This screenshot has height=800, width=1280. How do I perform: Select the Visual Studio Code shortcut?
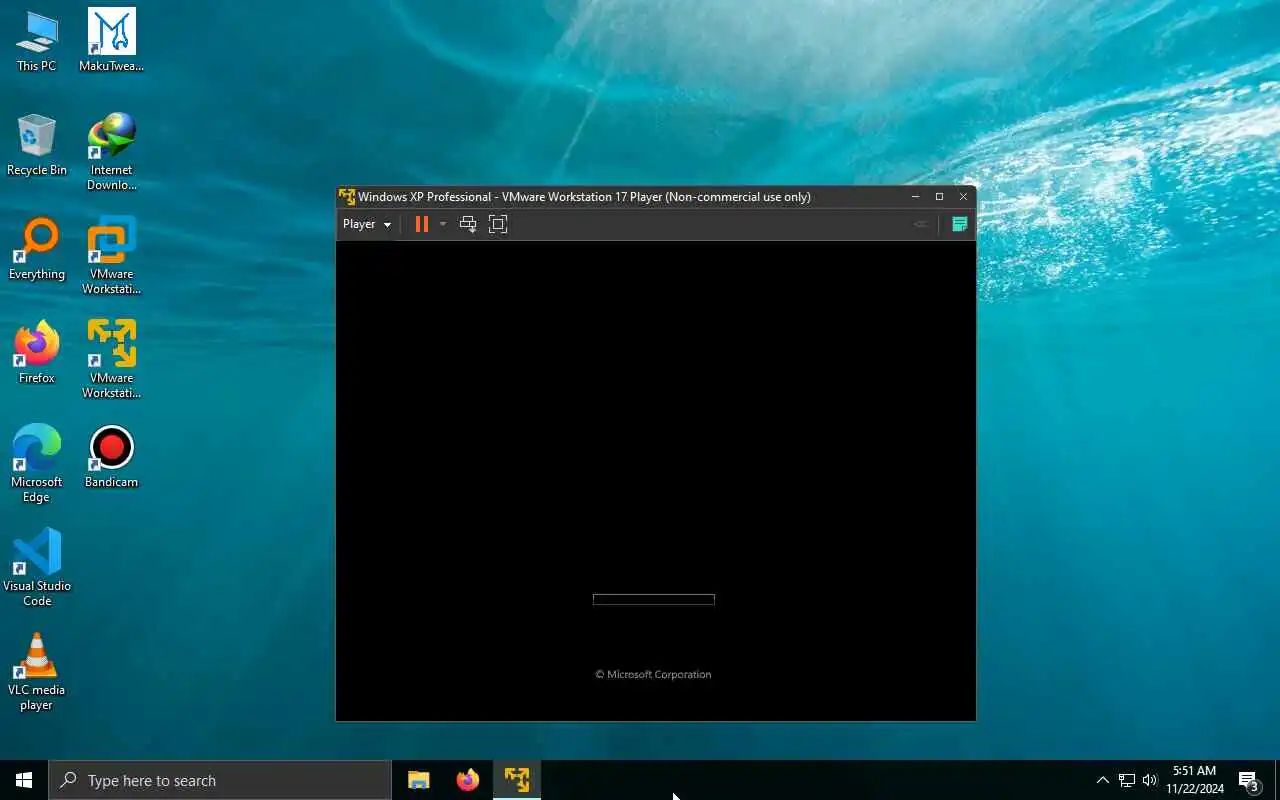point(37,568)
